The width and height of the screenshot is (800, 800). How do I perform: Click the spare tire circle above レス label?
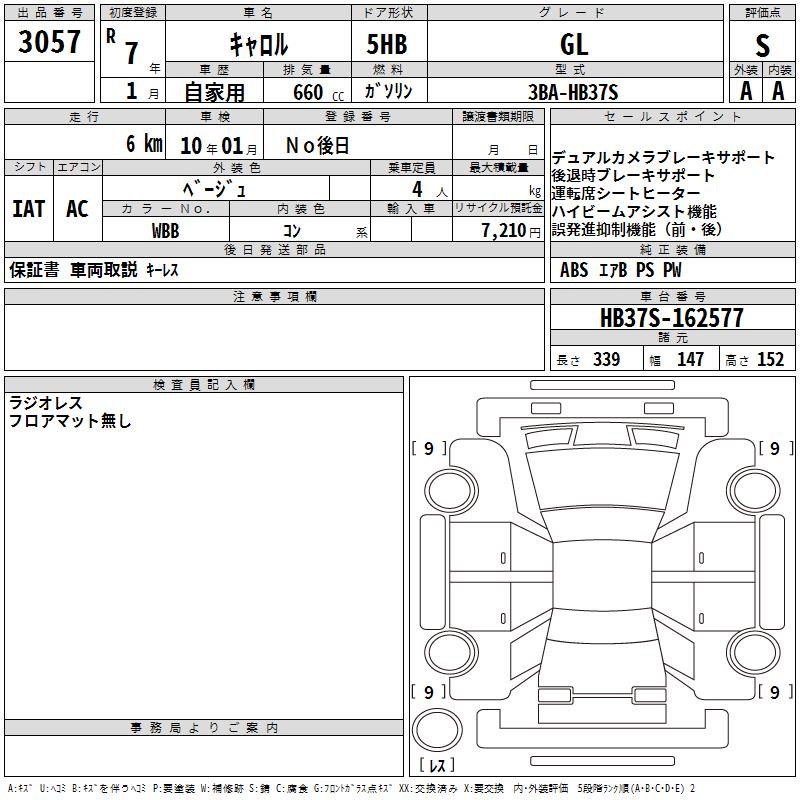437,730
